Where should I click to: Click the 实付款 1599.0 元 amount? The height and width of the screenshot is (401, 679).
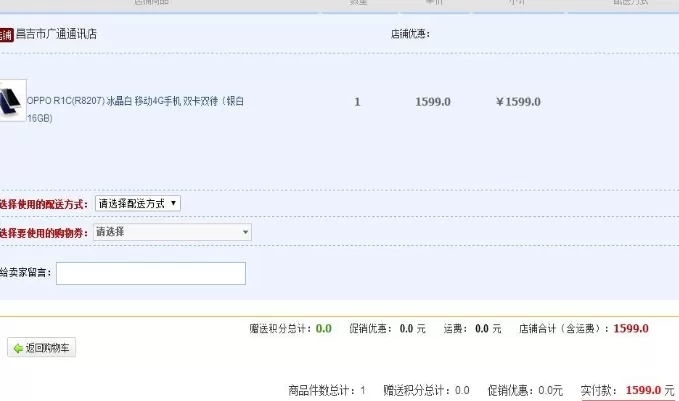click(628, 390)
